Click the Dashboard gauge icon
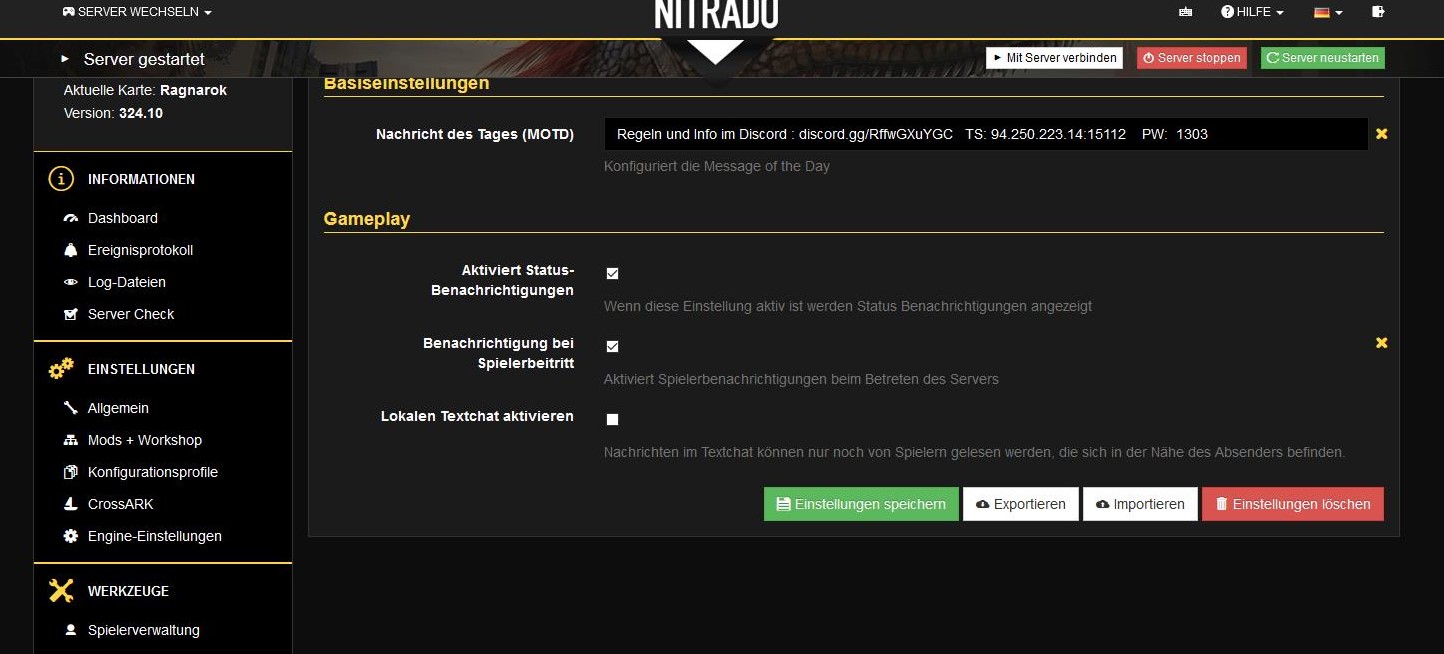 70,218
